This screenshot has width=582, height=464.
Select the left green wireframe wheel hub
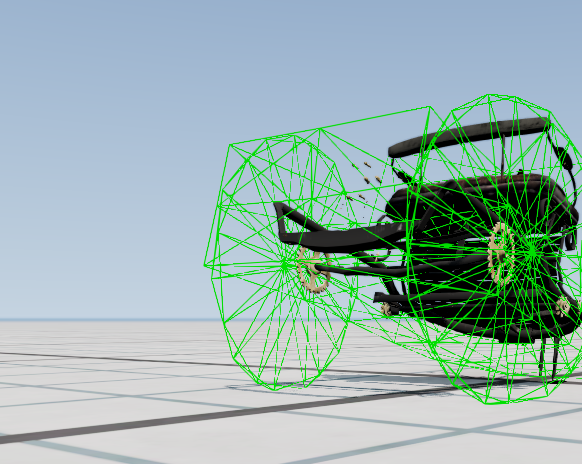click(x=284, y=265)
